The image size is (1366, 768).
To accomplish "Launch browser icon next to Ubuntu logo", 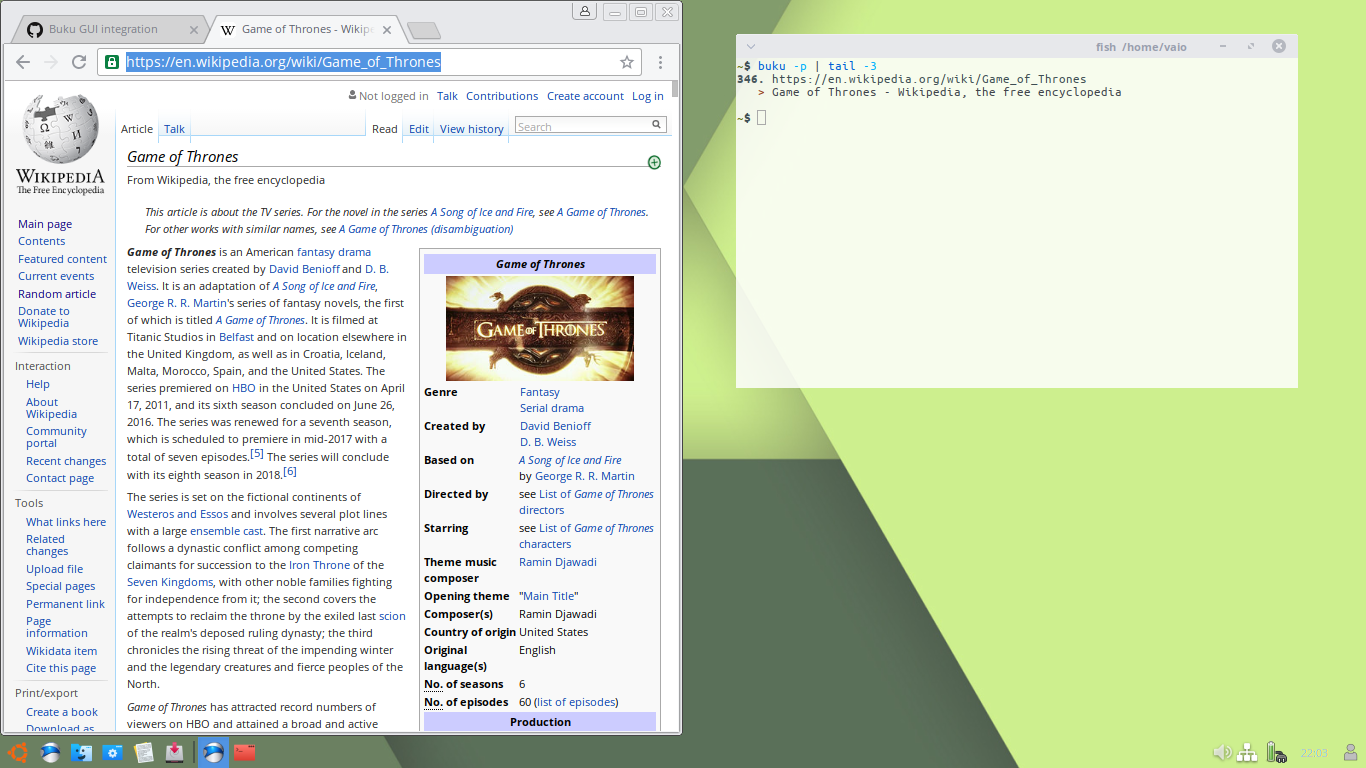I will tap(50, 752).
